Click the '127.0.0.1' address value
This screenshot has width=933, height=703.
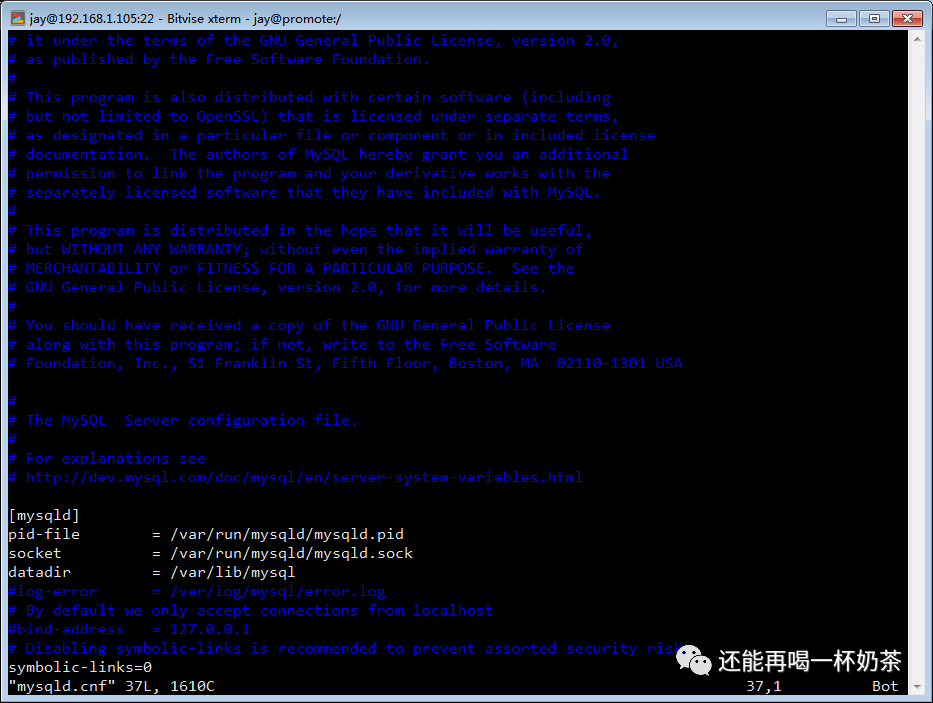coord(210,630)
